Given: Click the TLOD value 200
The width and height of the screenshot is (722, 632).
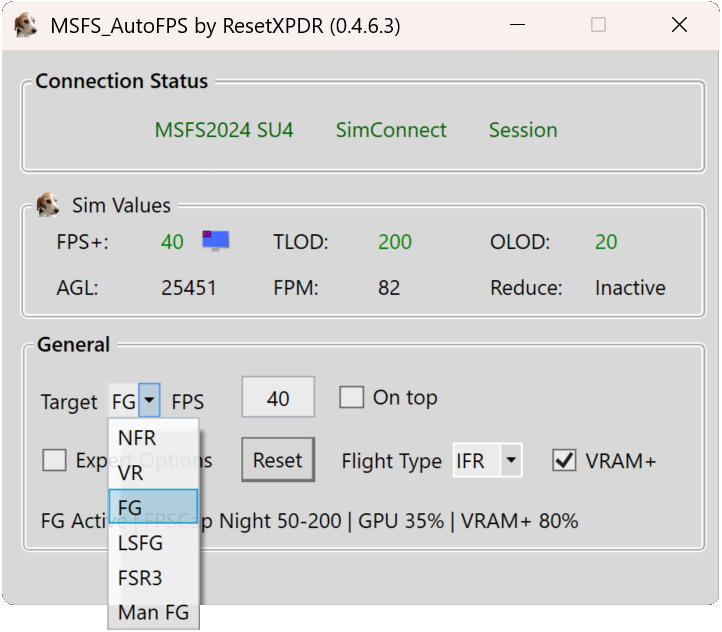Looking at the screenshot, I should 395,242.
